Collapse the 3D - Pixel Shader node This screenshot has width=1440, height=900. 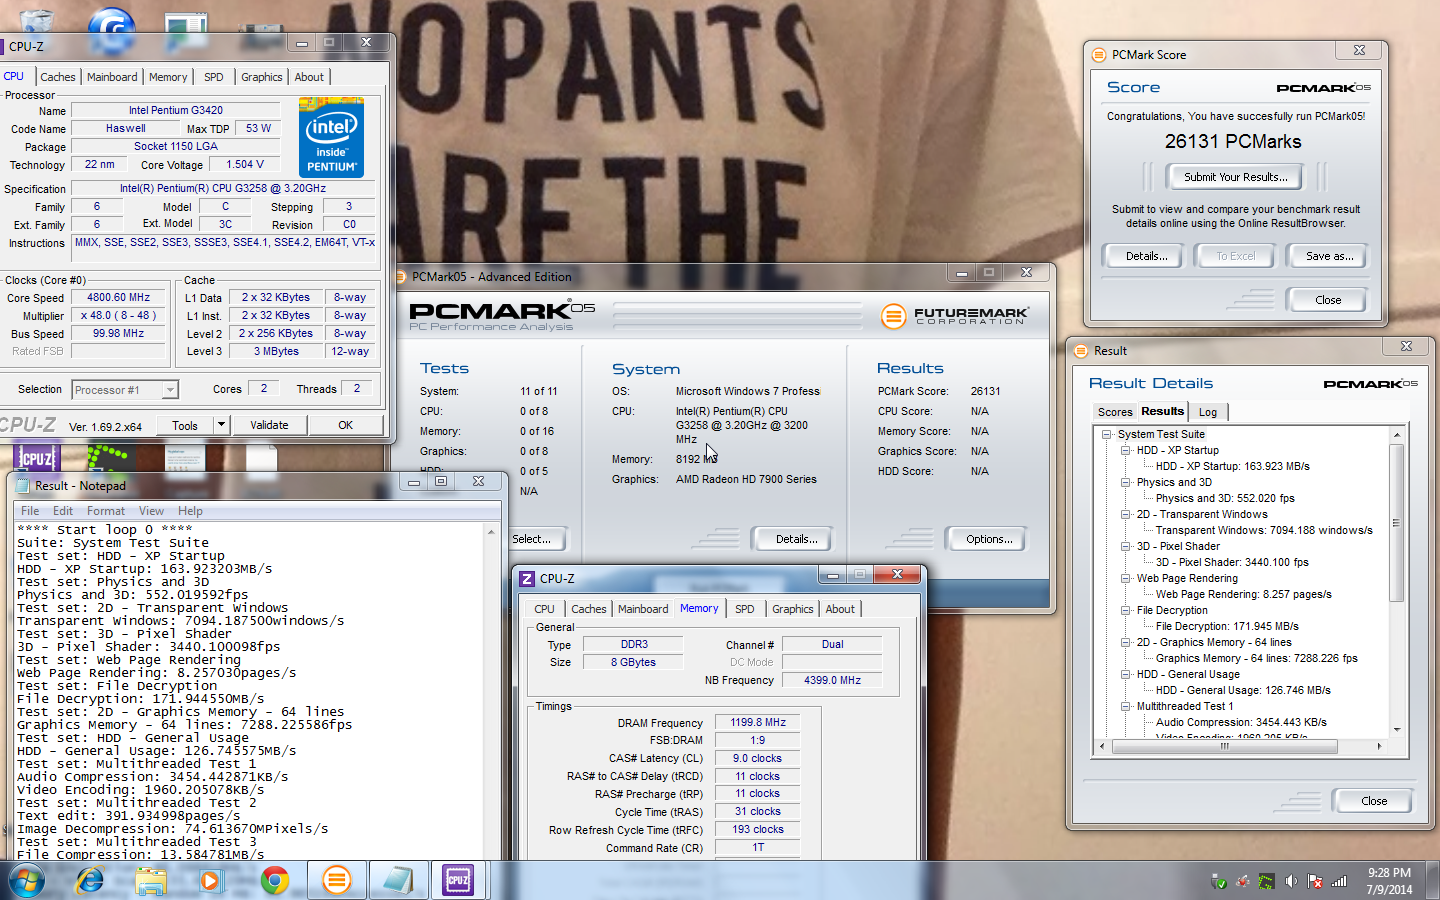point(1126,546)
